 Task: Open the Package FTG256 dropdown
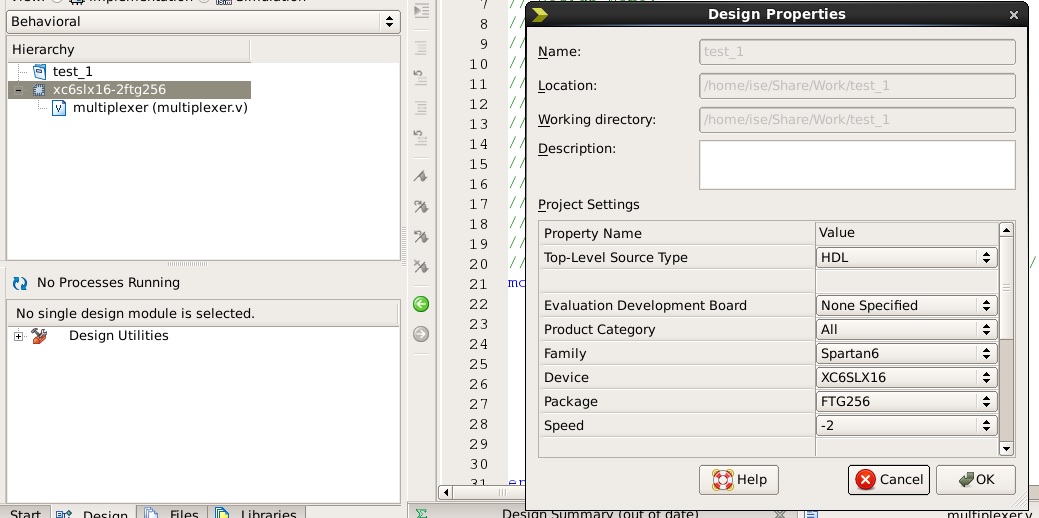(x=906, y=401)
